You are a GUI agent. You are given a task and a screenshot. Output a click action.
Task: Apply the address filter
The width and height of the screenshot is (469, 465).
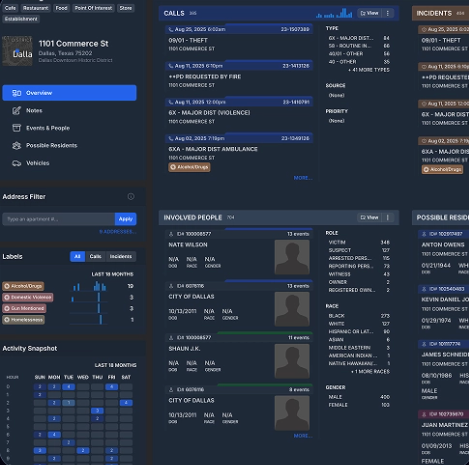[x=126, y=219]
